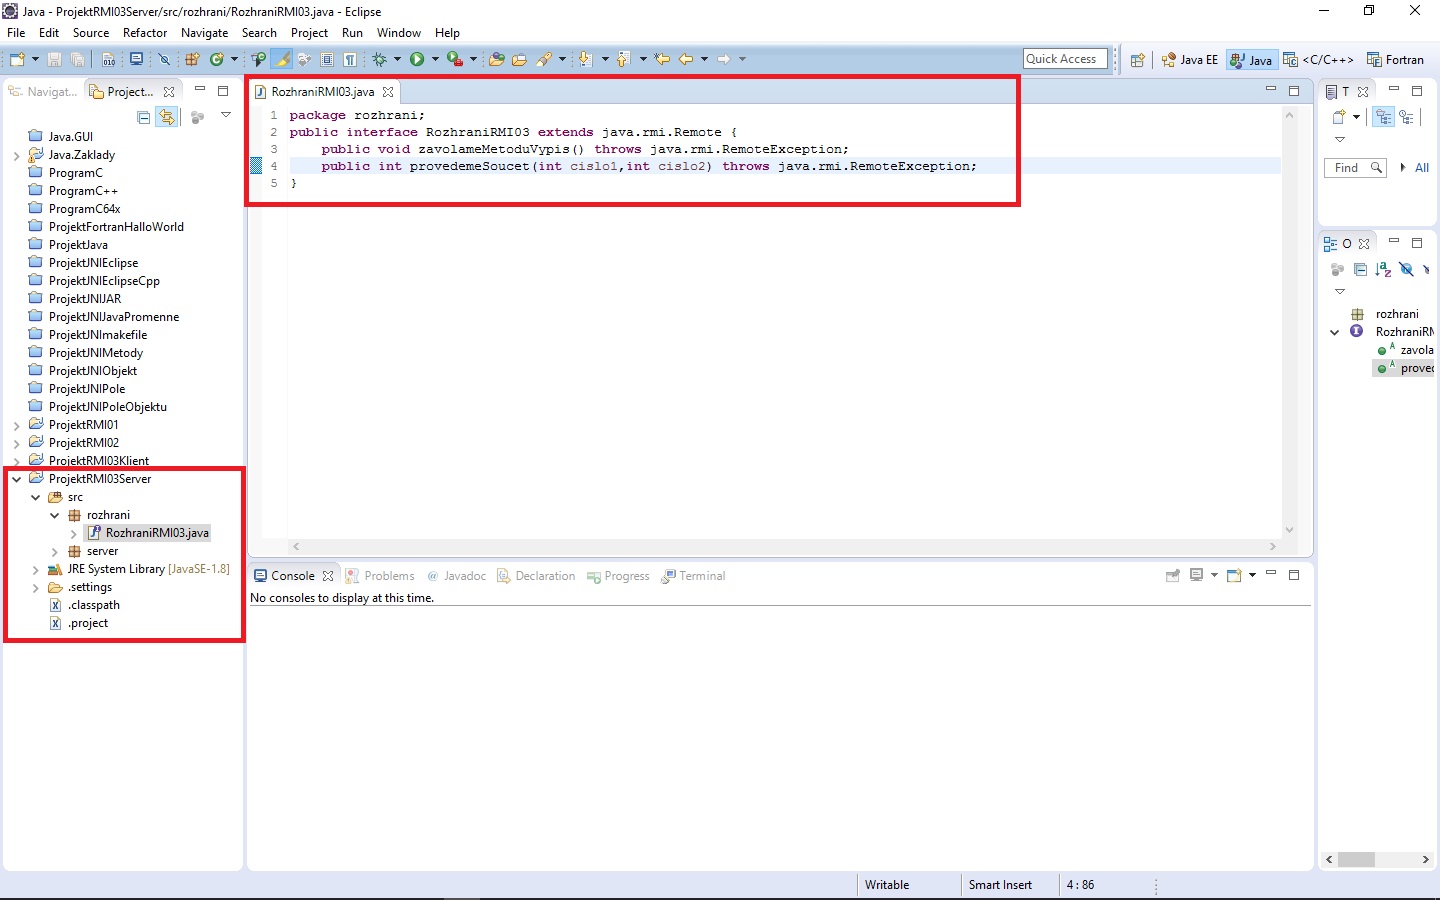
Task: Collapse the ProjektRMI03Server project node
Action: point(16,480)
